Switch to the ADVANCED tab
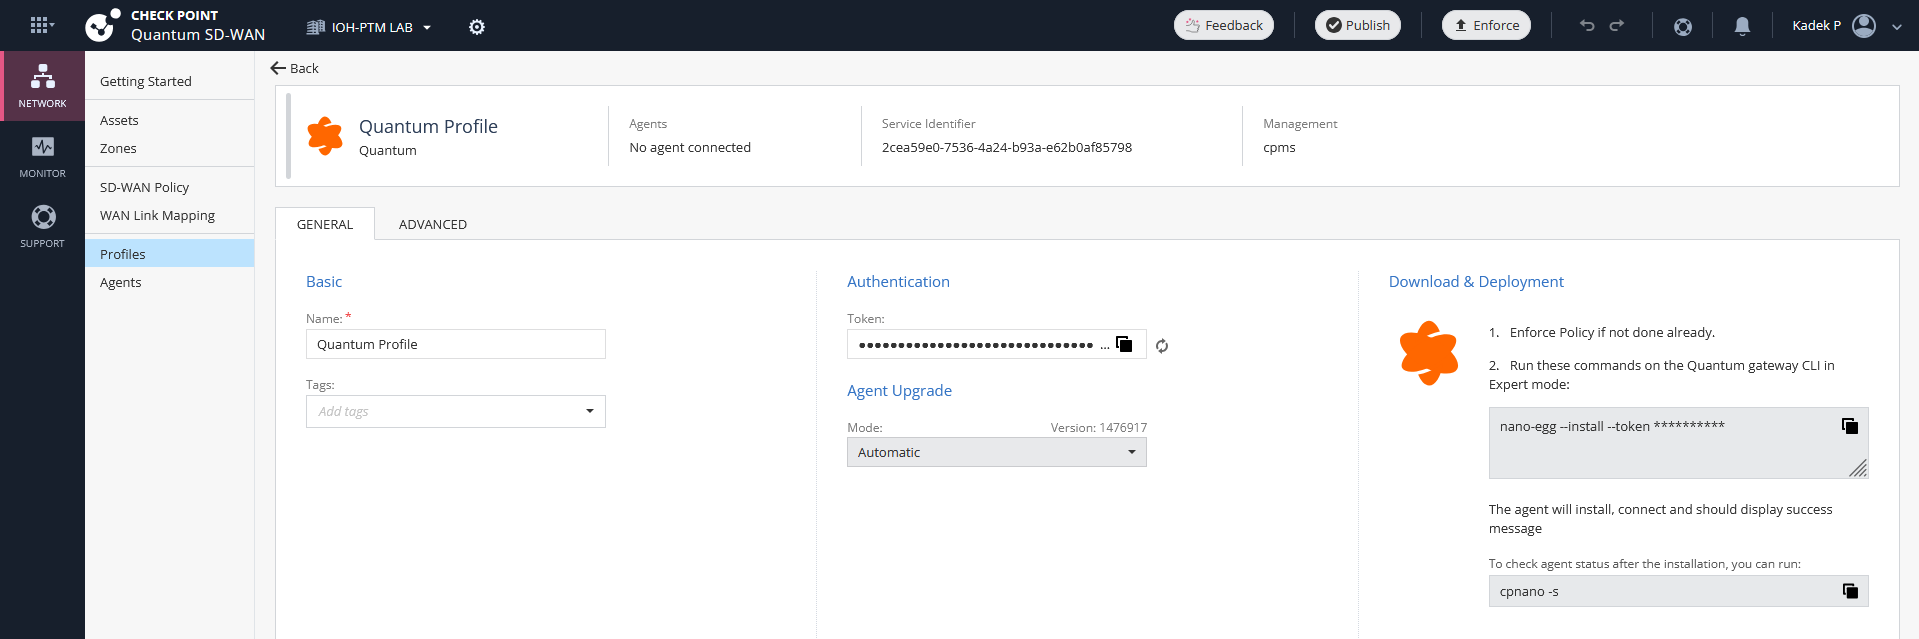Image resolution: width=1919 pixels, height=639 pixels. pos(432,224)
